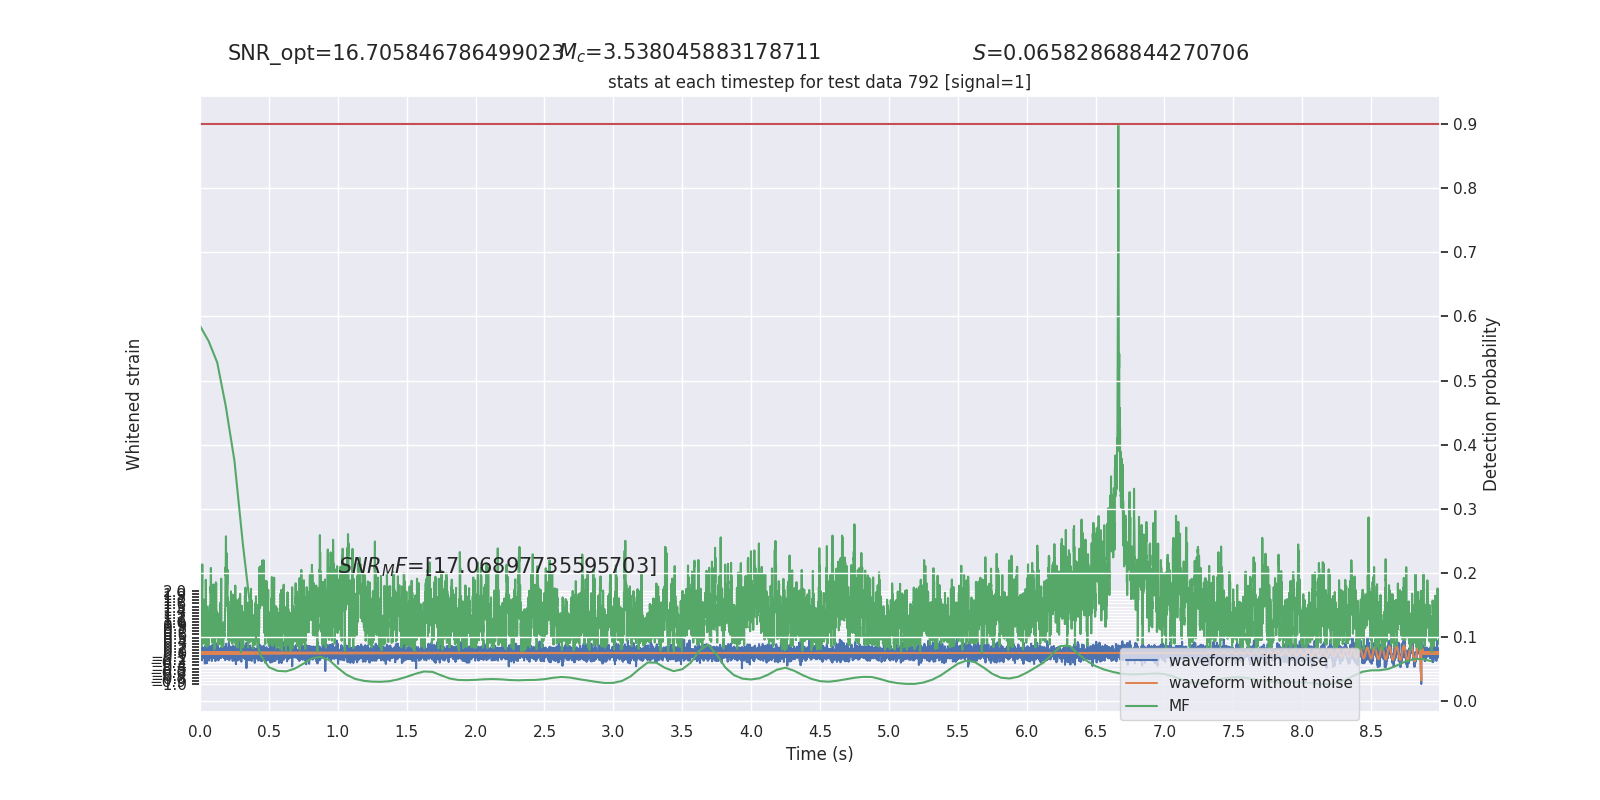
Task: Click x-axis tick label 2.0
Action: tap(476, 732)
